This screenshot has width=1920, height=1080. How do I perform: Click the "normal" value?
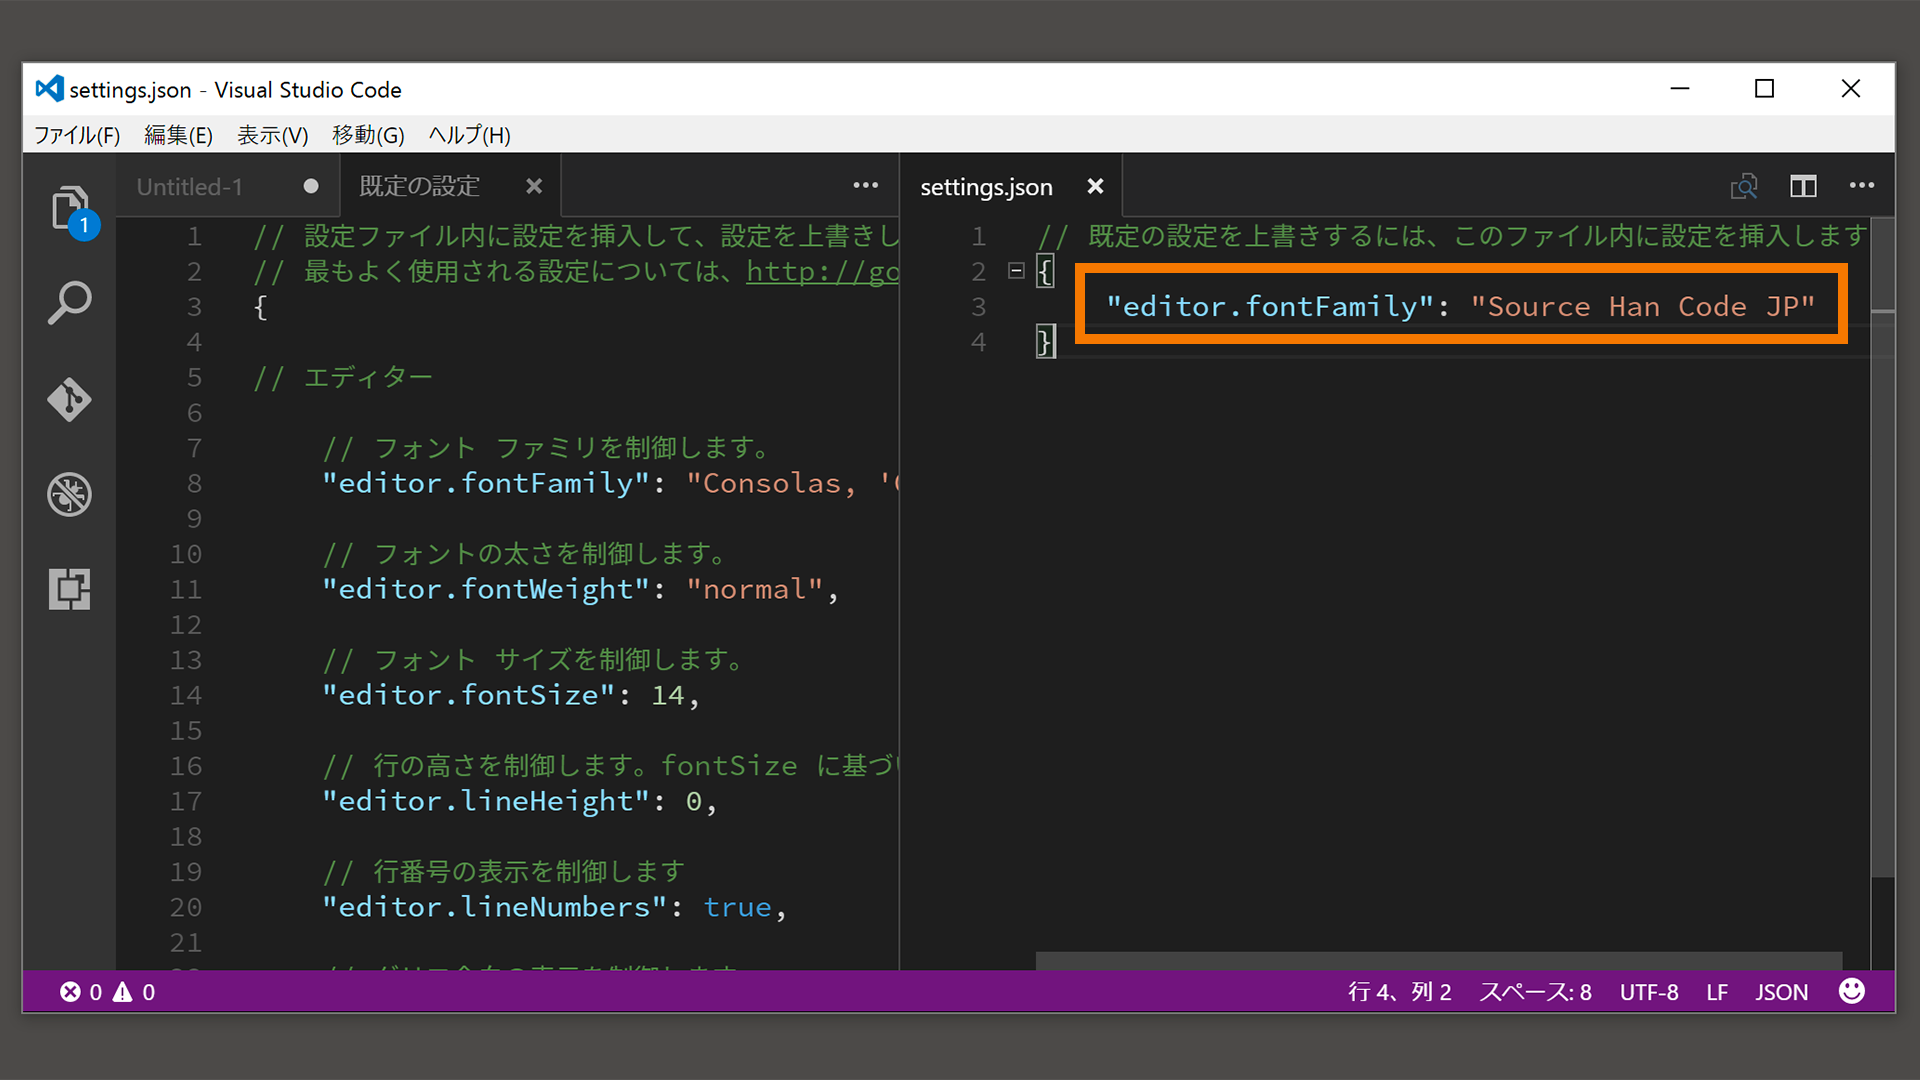click(x=754, y=589)
